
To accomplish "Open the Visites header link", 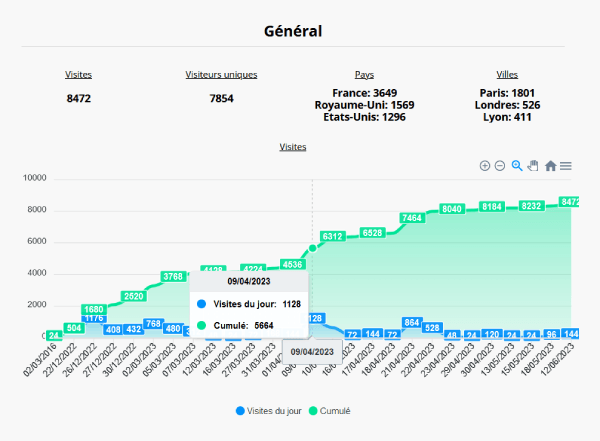I will 78,75.
